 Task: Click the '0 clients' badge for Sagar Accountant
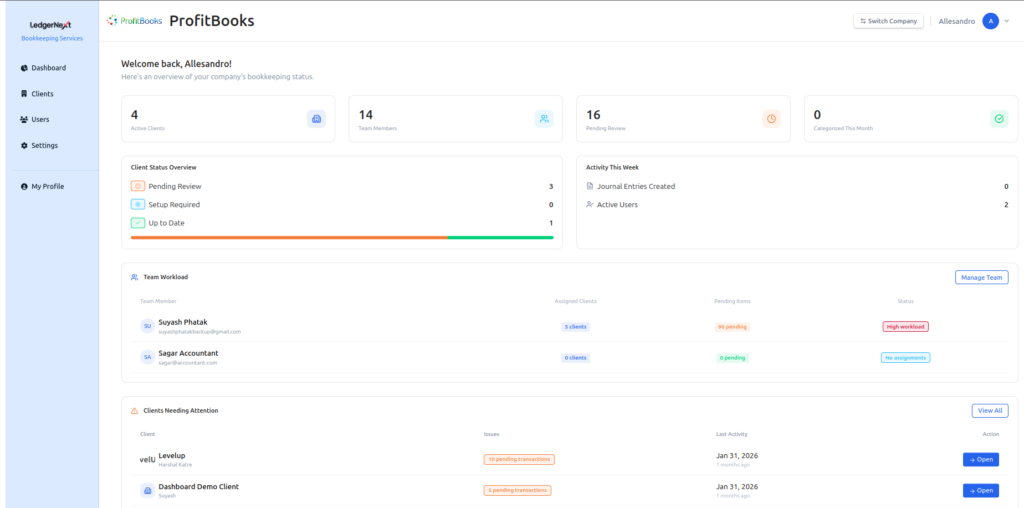(x=575, y=358)
